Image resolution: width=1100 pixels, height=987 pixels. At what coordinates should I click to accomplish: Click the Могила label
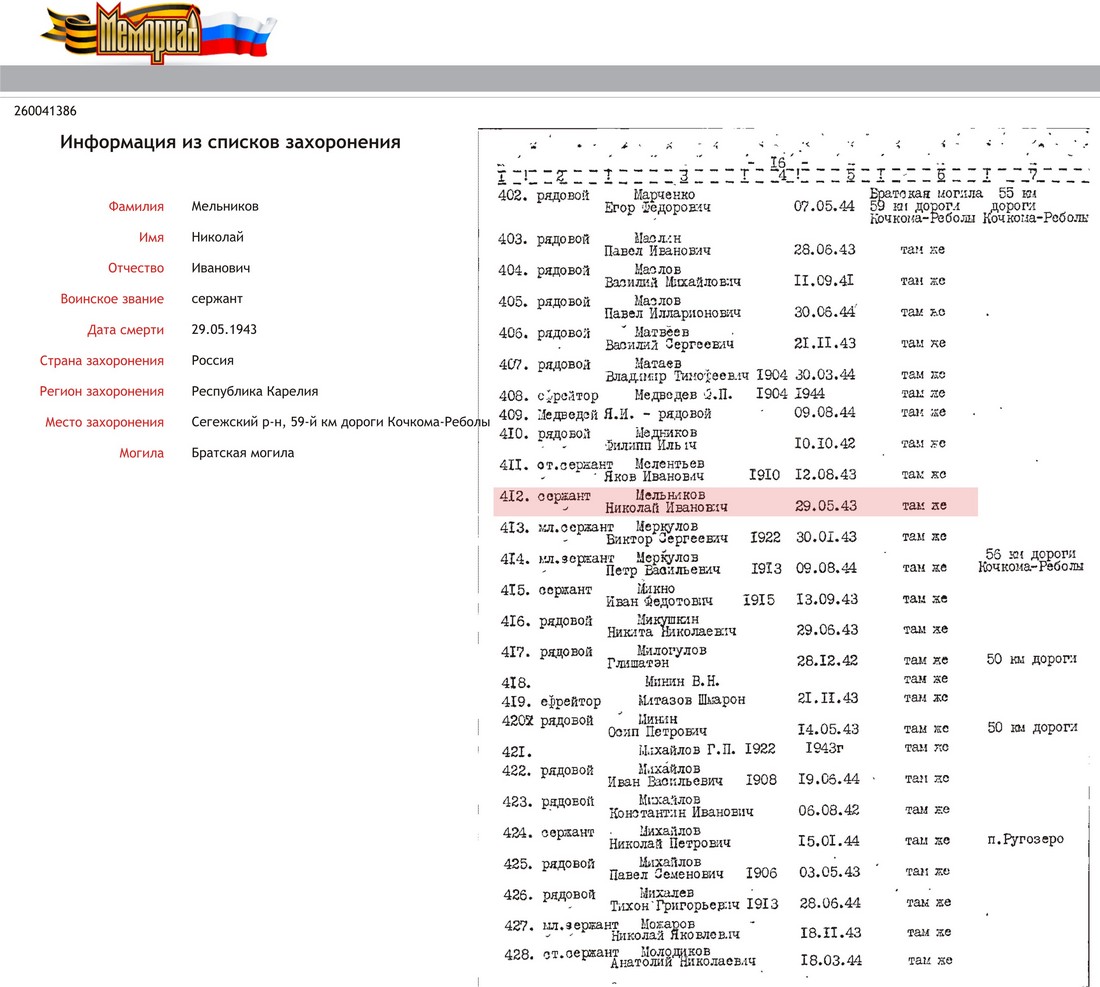pos(141,453)
